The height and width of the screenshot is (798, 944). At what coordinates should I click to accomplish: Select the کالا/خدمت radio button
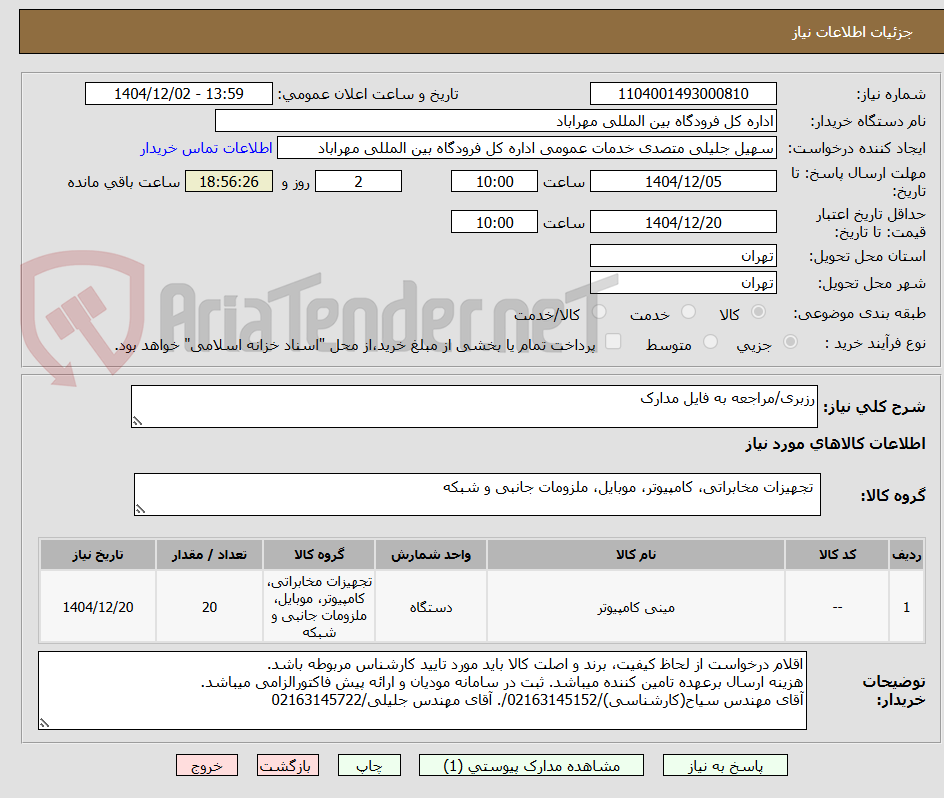pyautogui.click(x=599, y=312)
